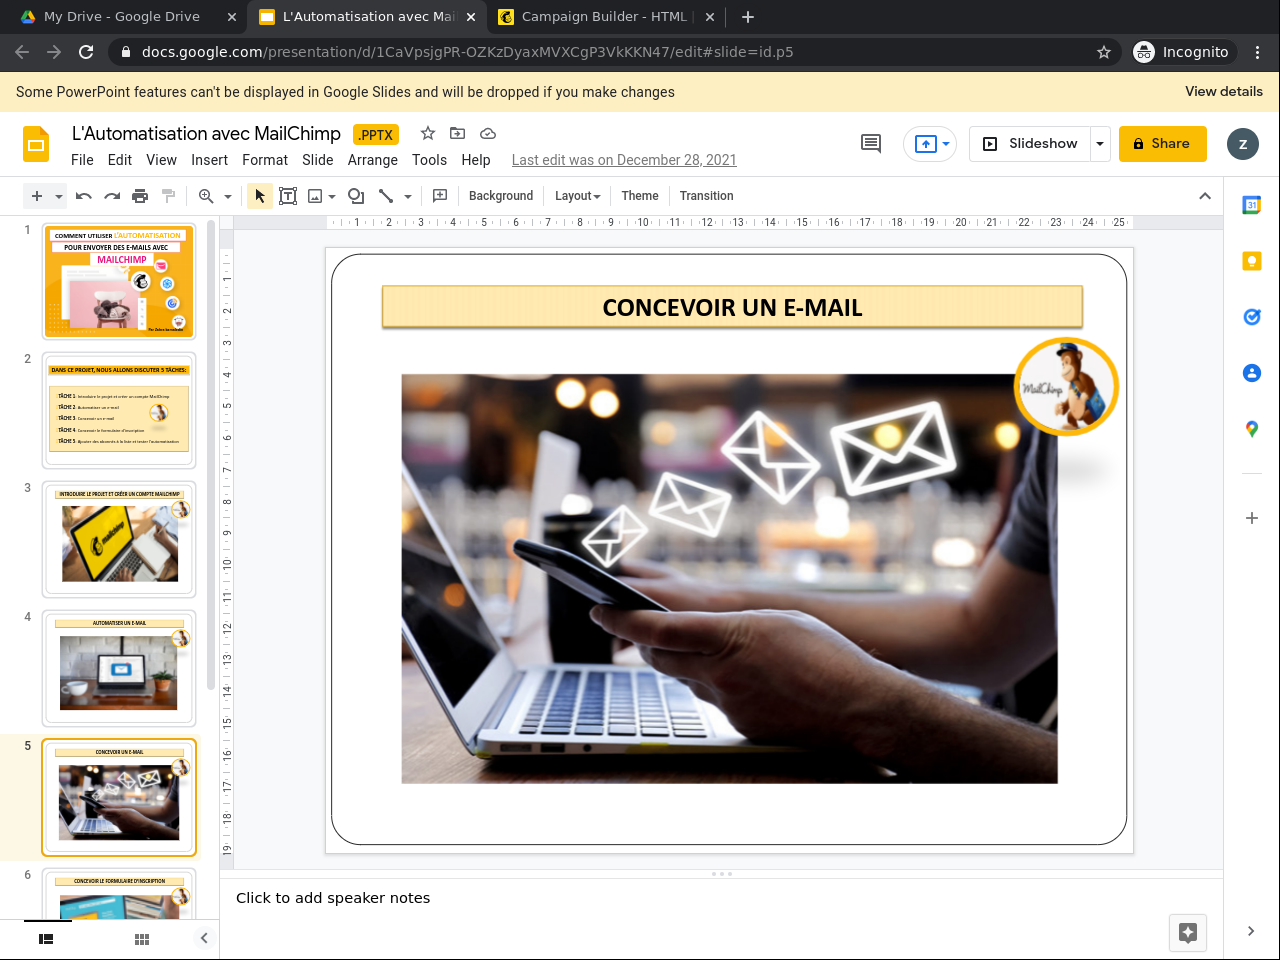1280x960 pixels.
Task: Add a new slide with plus icon
Action: pos(37,196)
